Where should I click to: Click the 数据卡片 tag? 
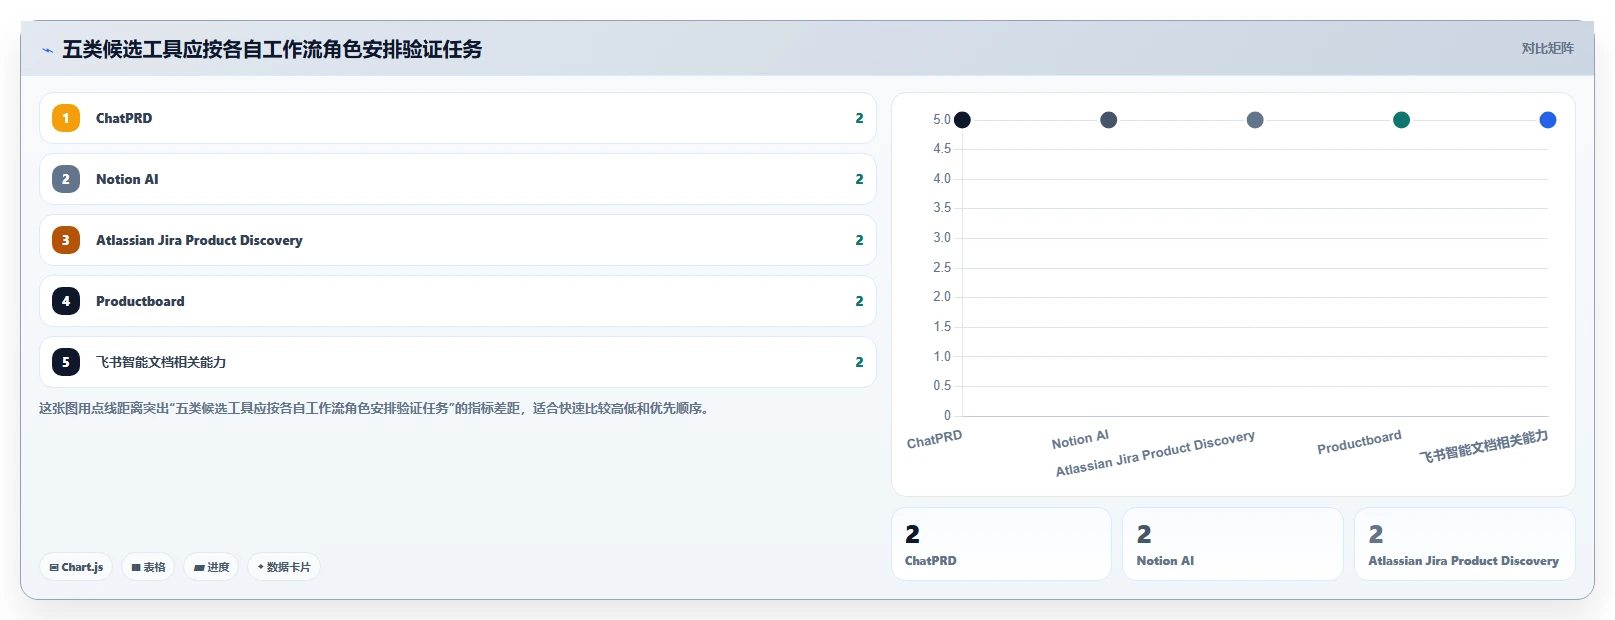point(284,567)
